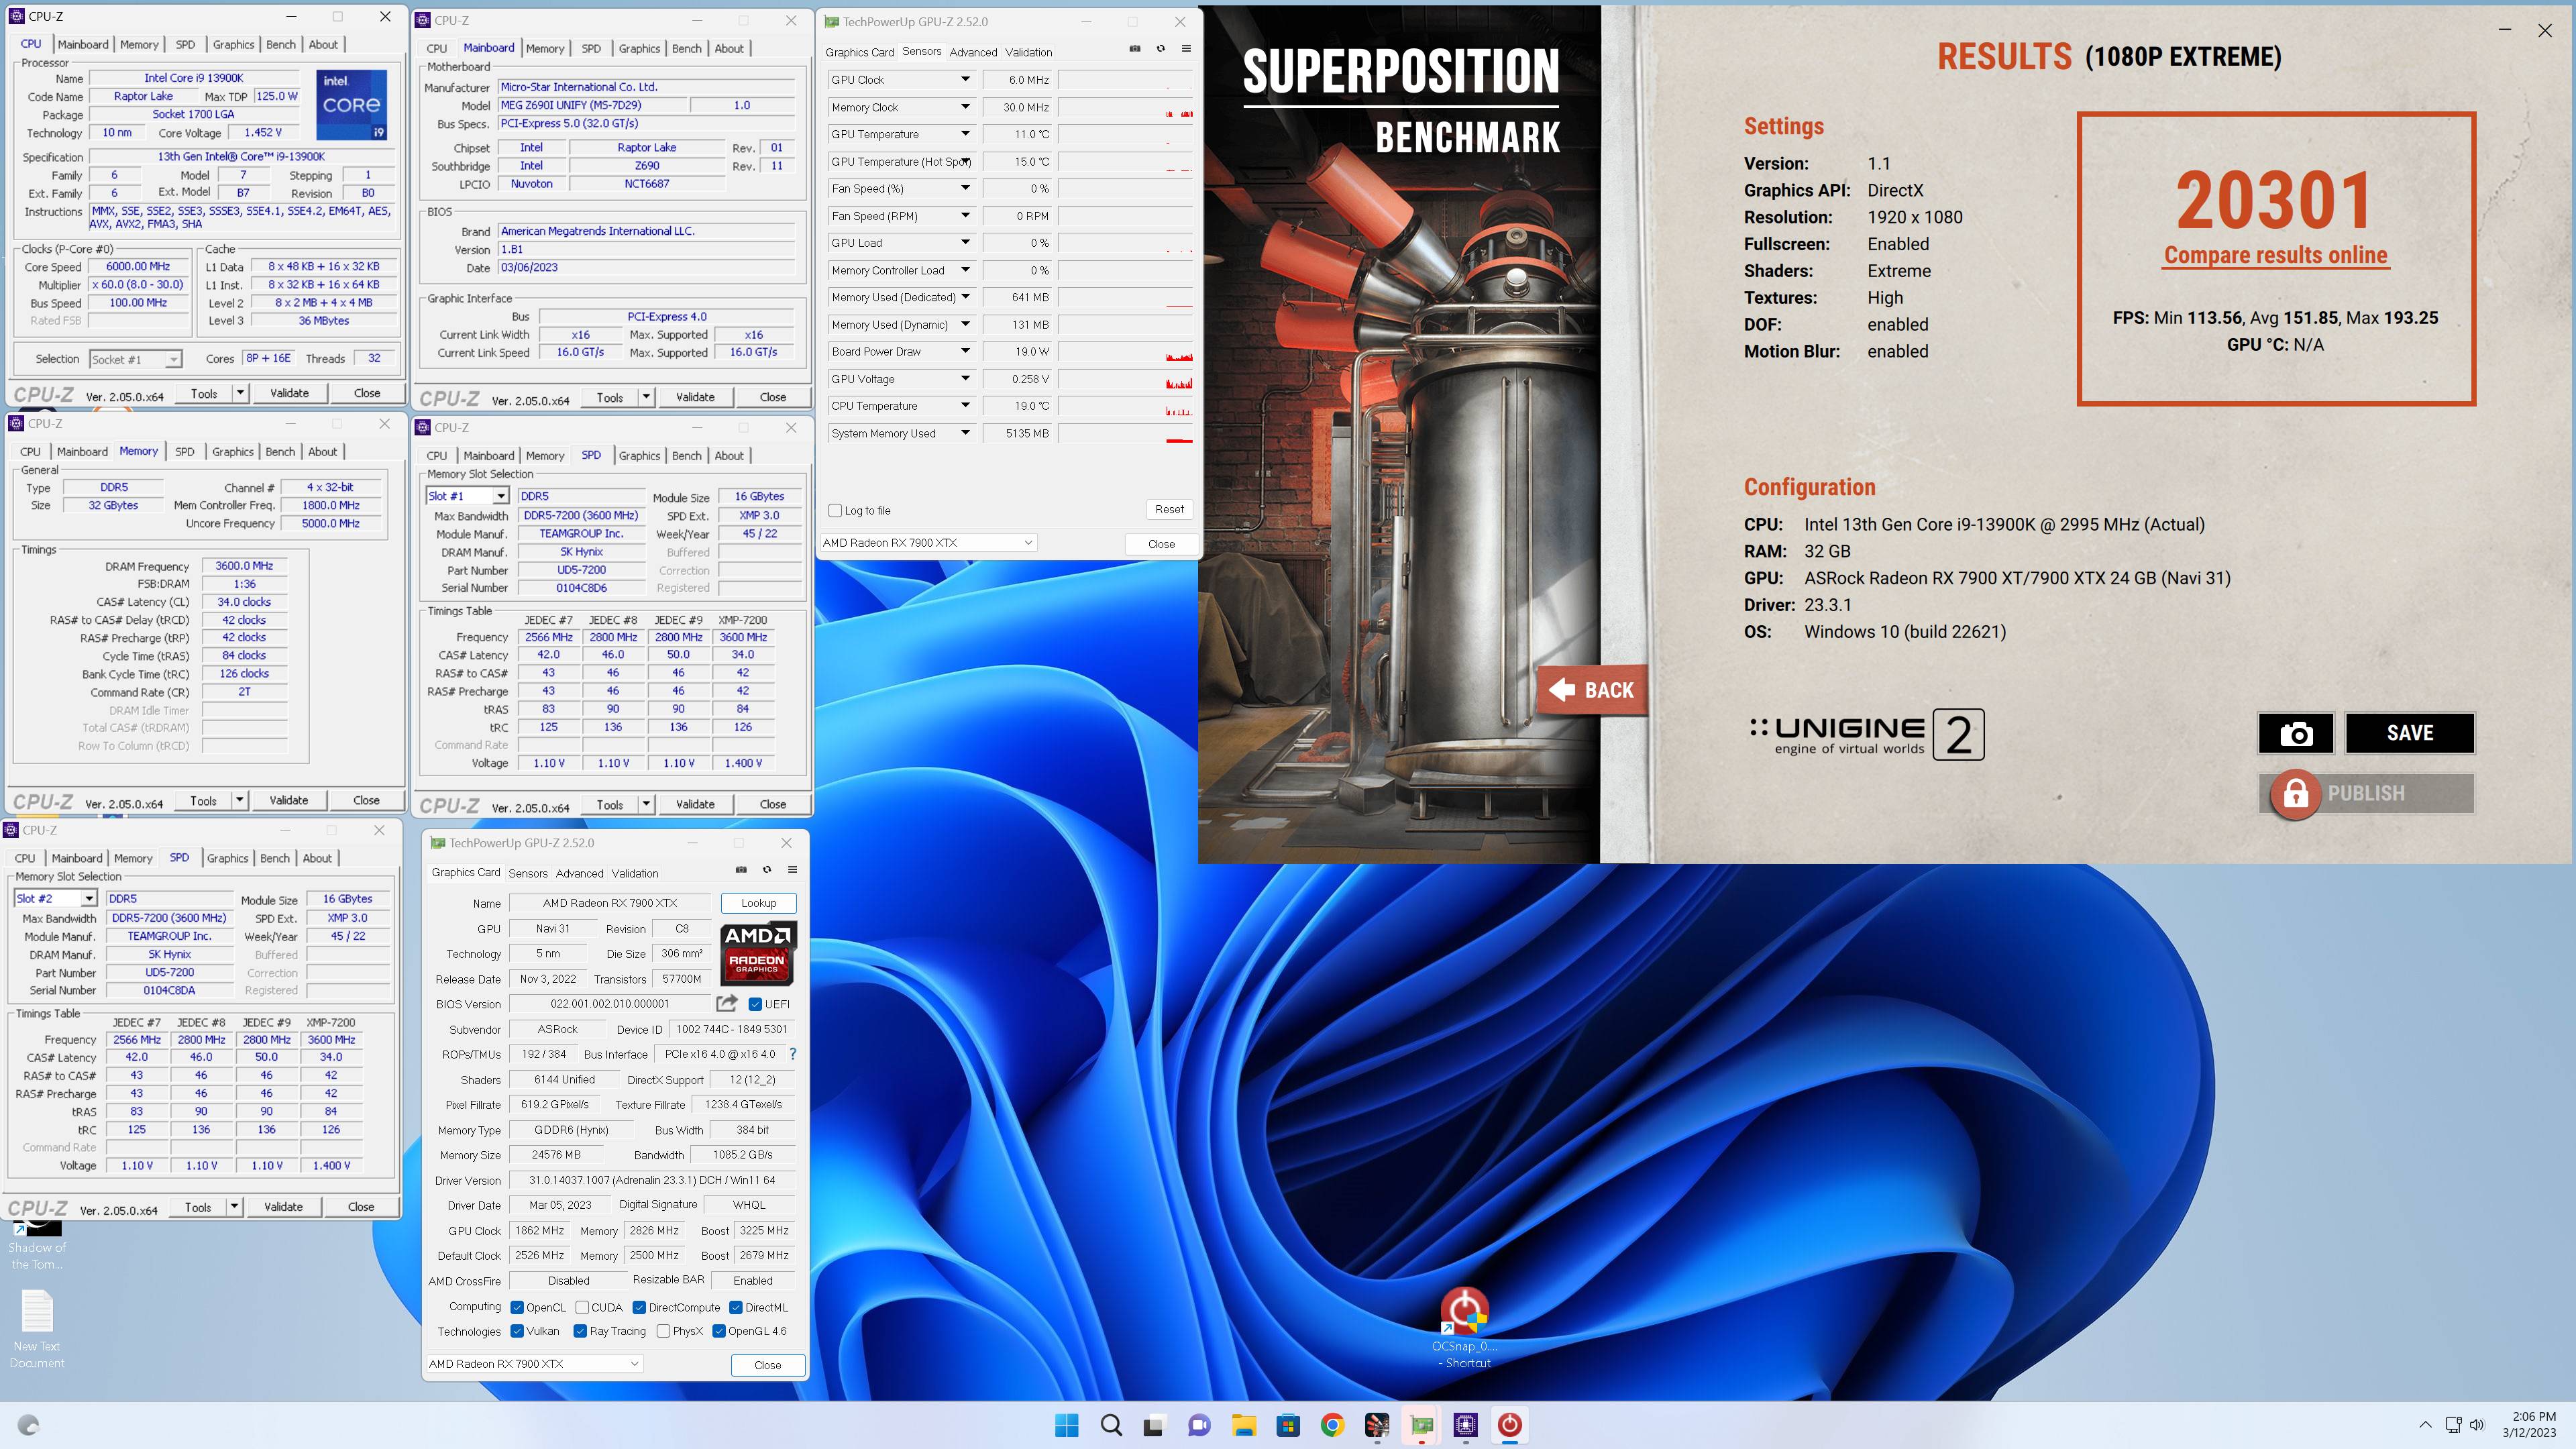Open the OCSnap_0... Shortcut desktop icon
Viewport: 2576px width, 1449px height.
(1465, 1328)
